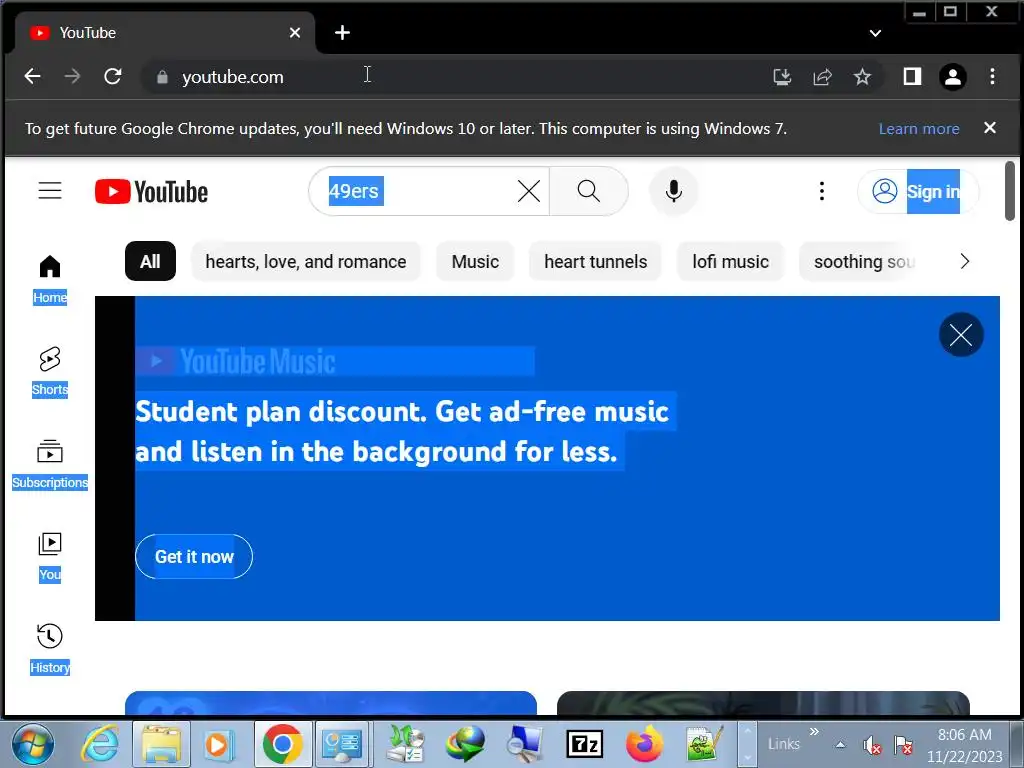Open Windows Media Player from taskbar

pyautogui.click(x=221, y=744)
